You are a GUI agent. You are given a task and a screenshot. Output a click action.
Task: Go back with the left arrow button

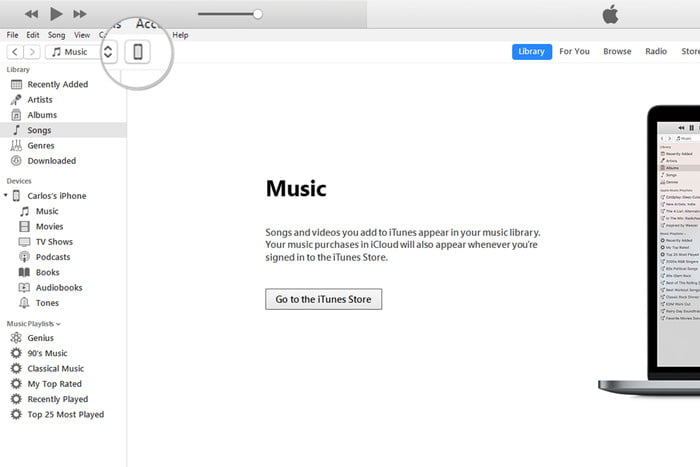pyautogui.click(x=15, y=52)
